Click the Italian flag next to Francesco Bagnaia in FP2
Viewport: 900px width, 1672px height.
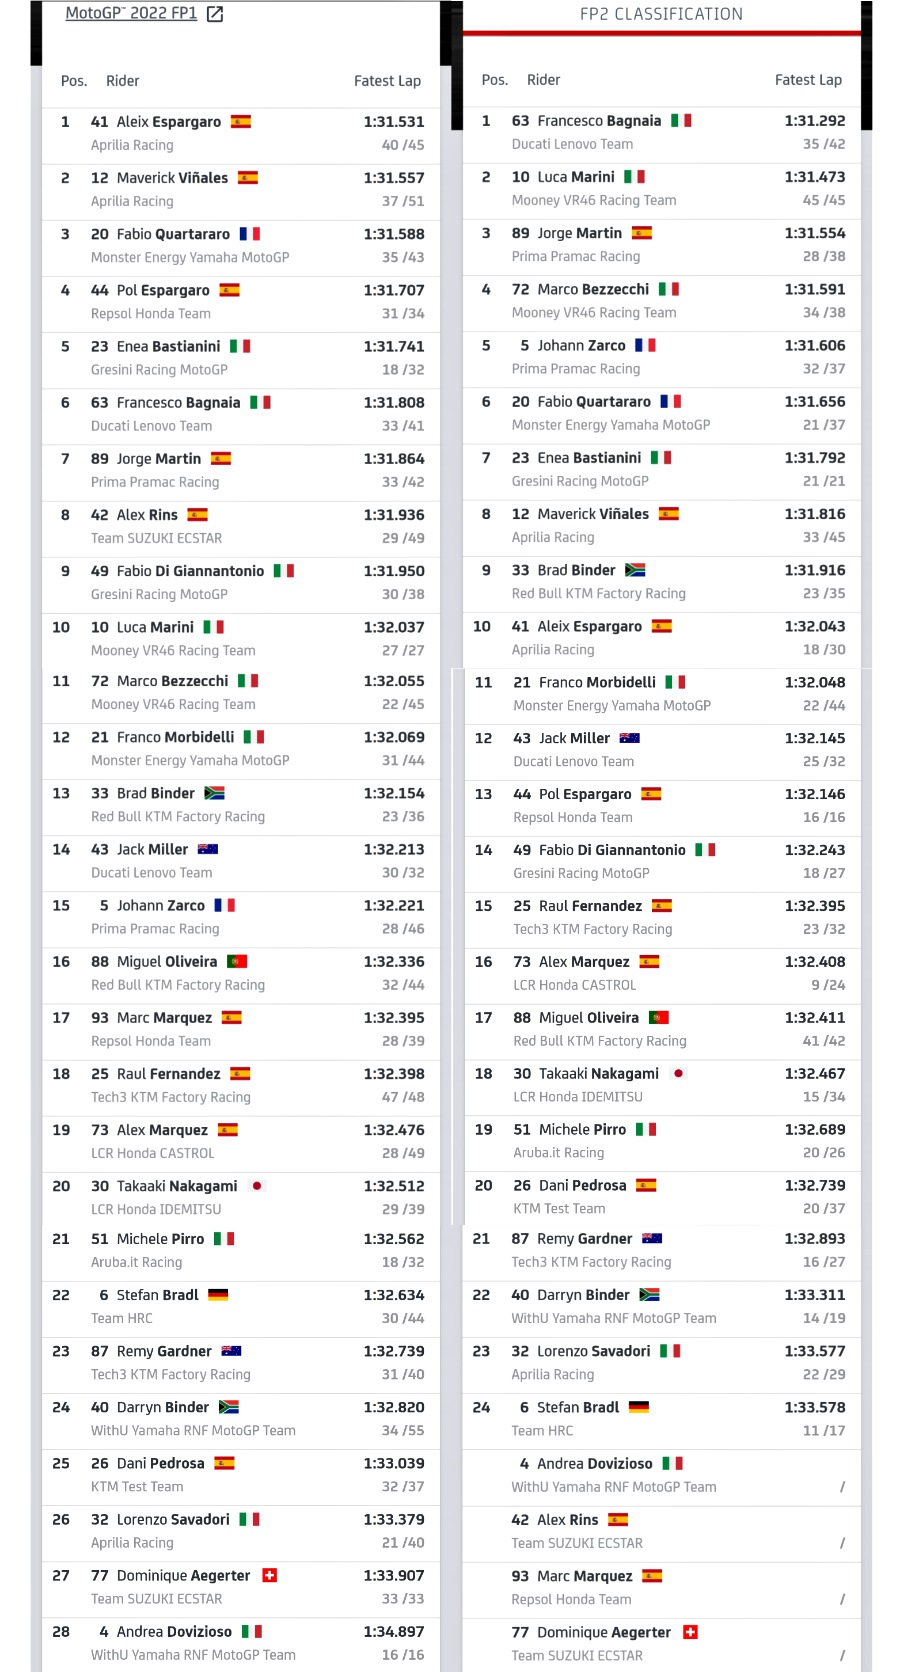[681, 121]
